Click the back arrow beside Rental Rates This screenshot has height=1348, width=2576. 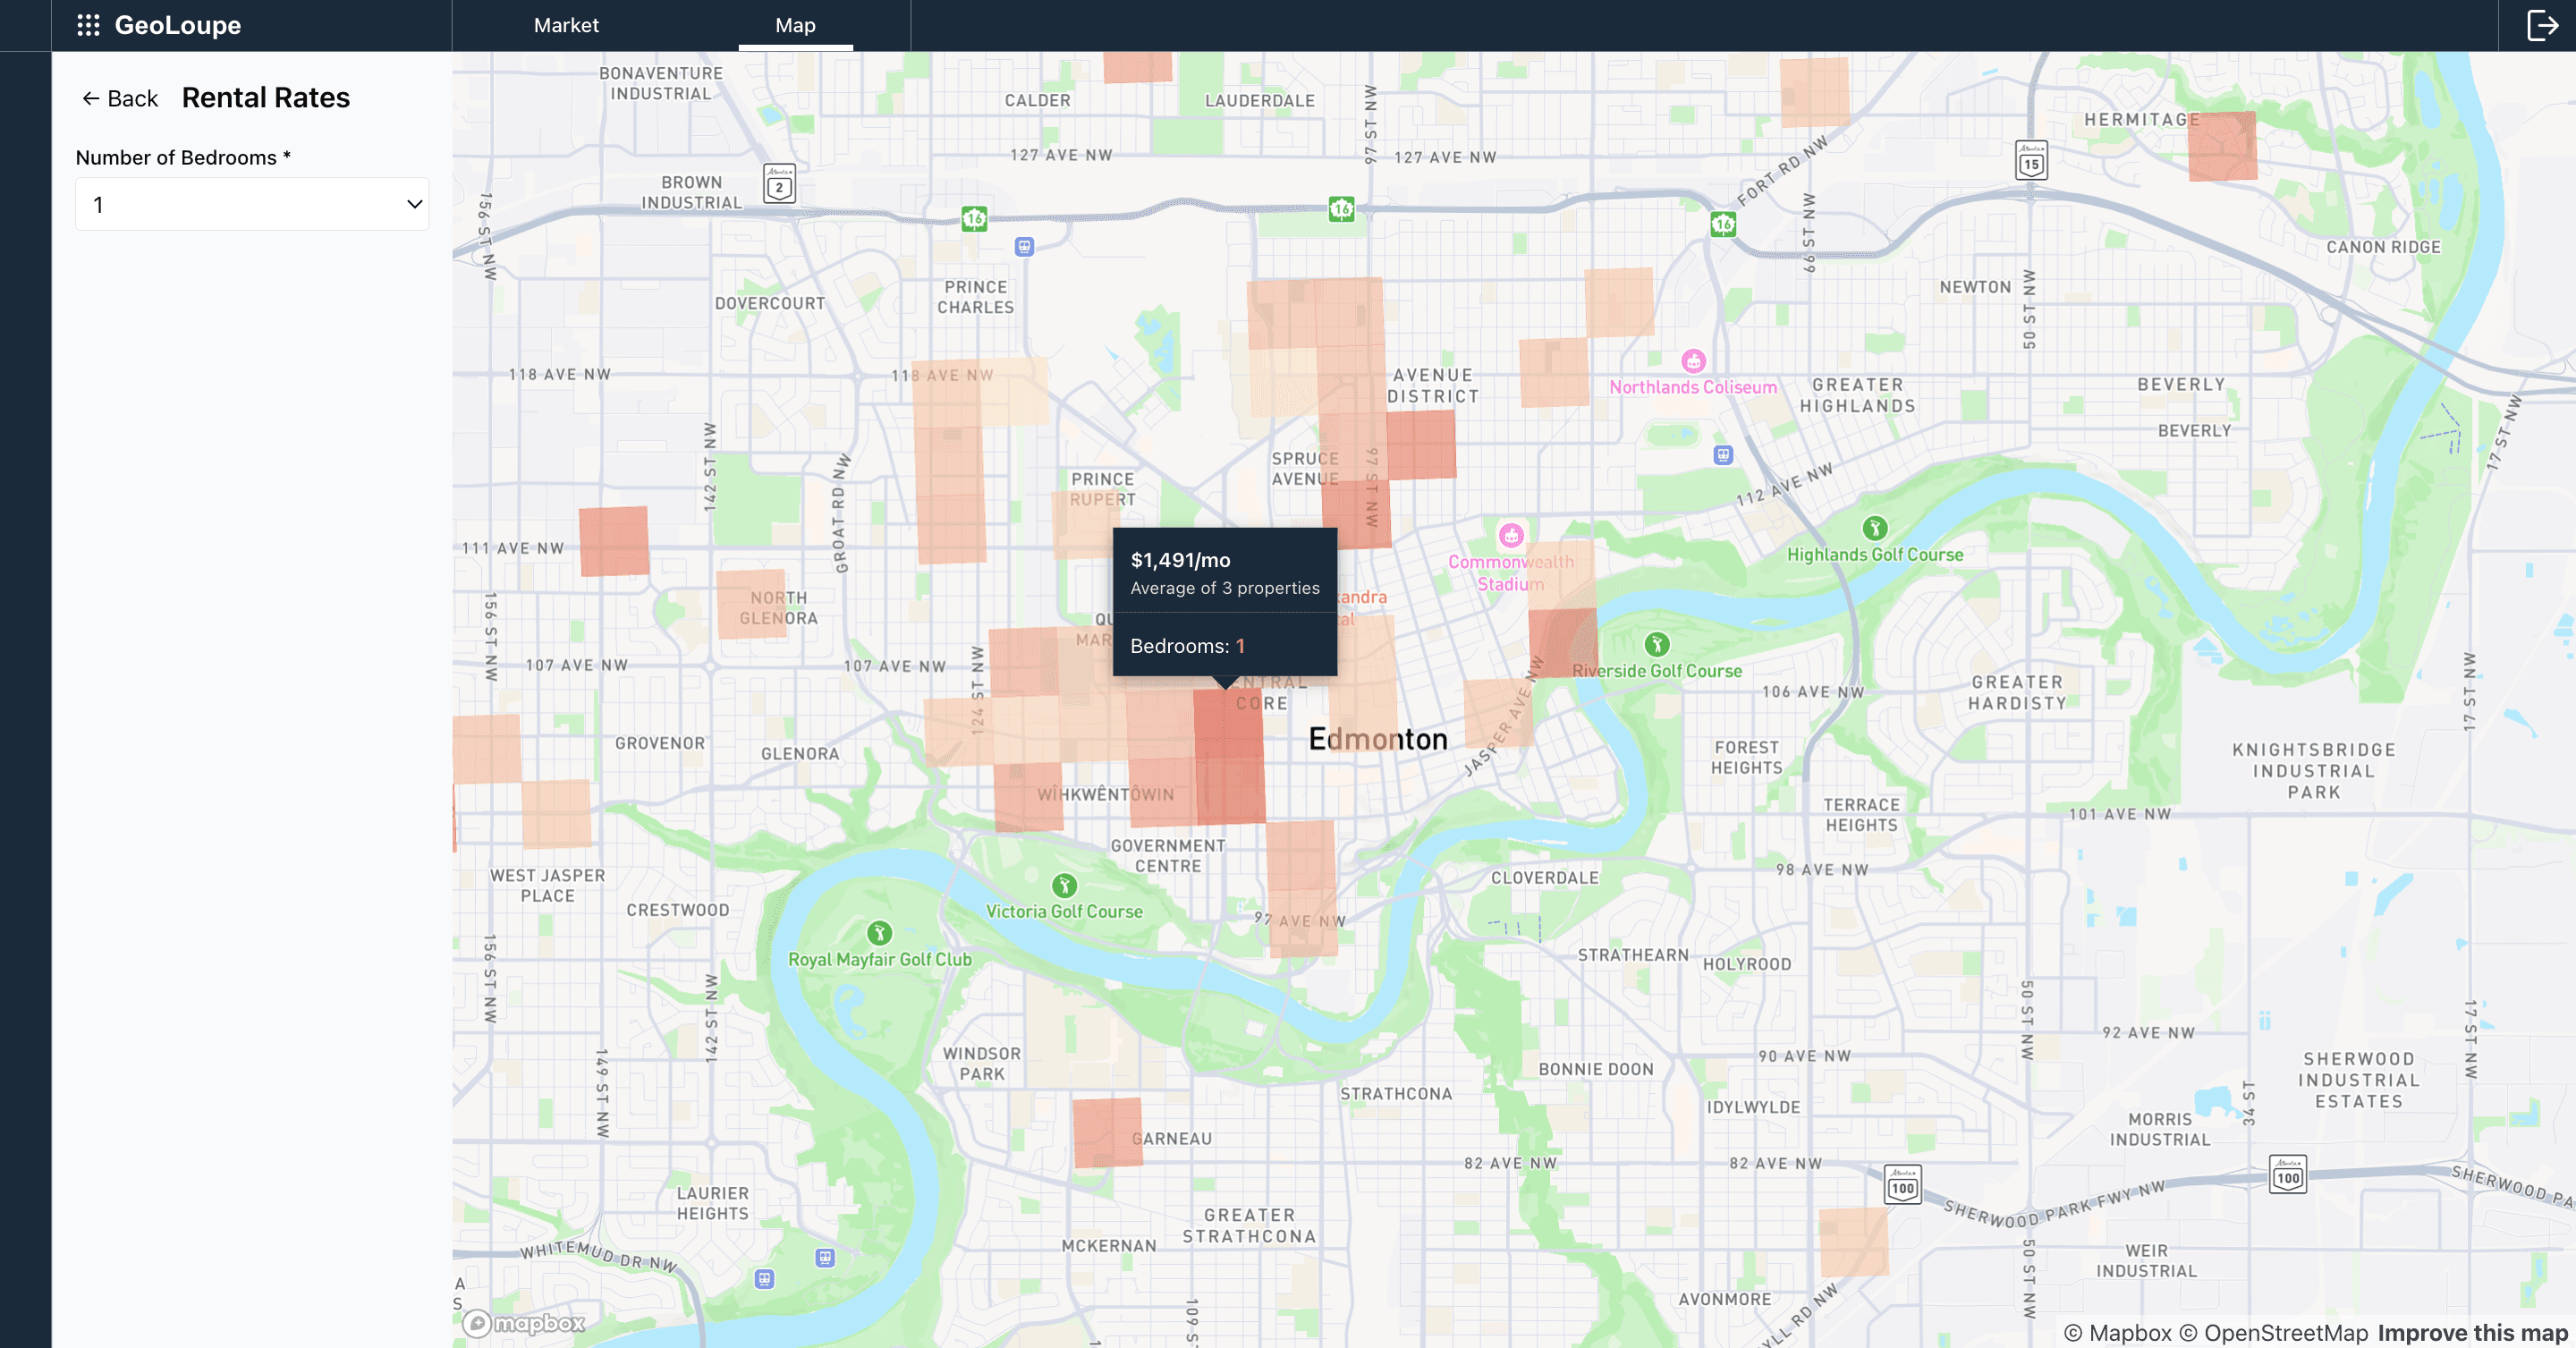pos(89,97)
